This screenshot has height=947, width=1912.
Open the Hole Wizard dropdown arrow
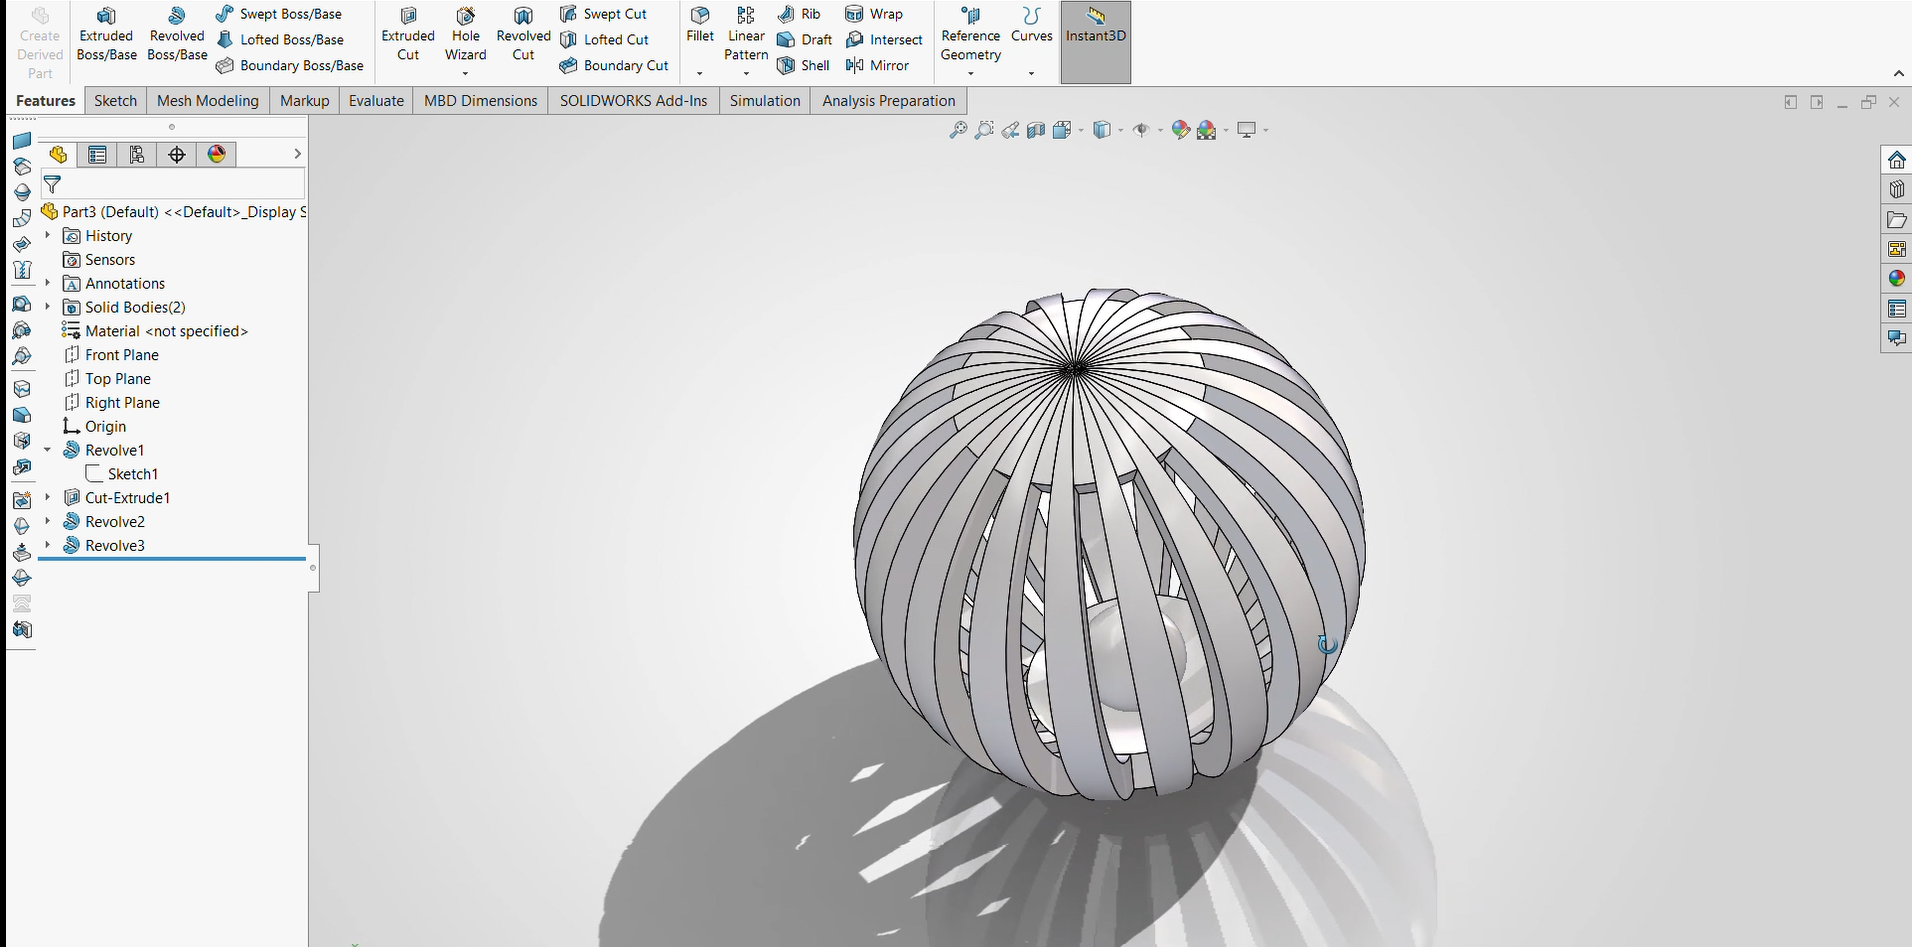point(466,73)
